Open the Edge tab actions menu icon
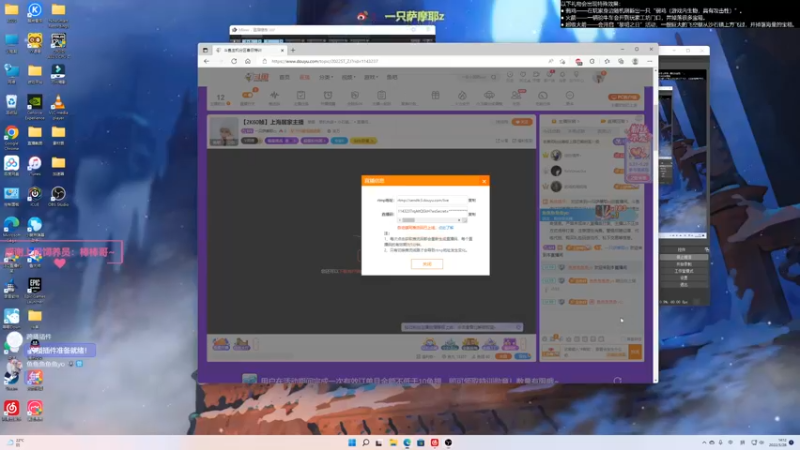 click(205, 50)
